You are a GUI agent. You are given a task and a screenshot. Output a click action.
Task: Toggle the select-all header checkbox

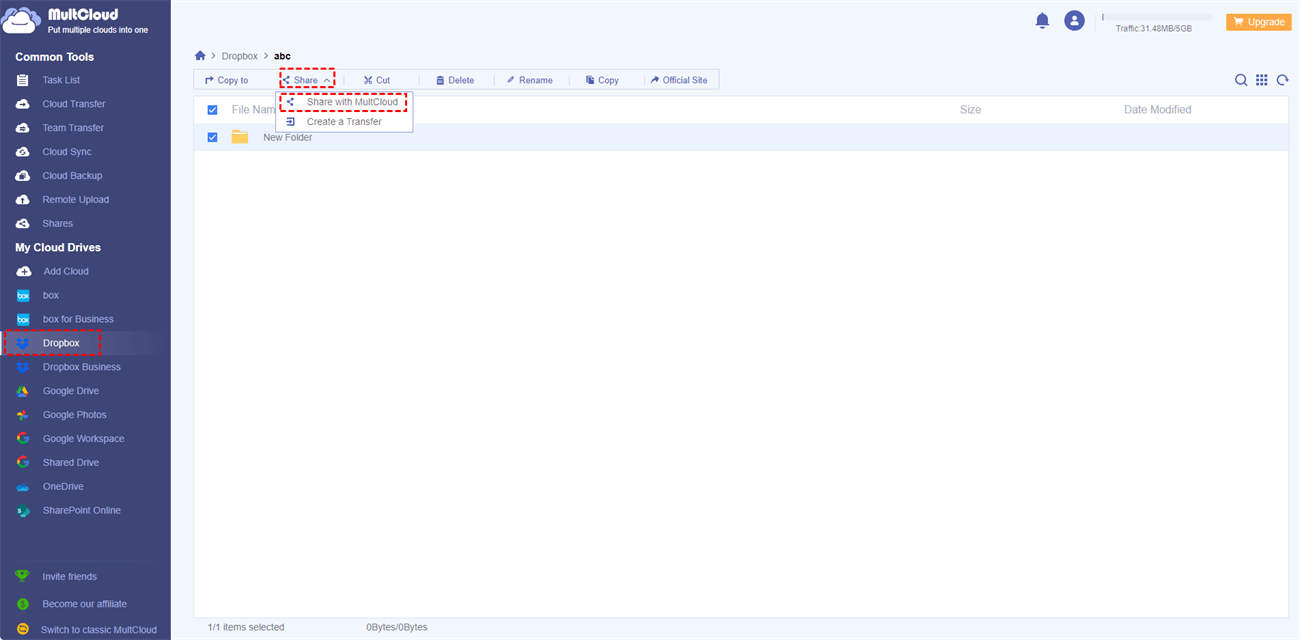click(x=212, y=110)
